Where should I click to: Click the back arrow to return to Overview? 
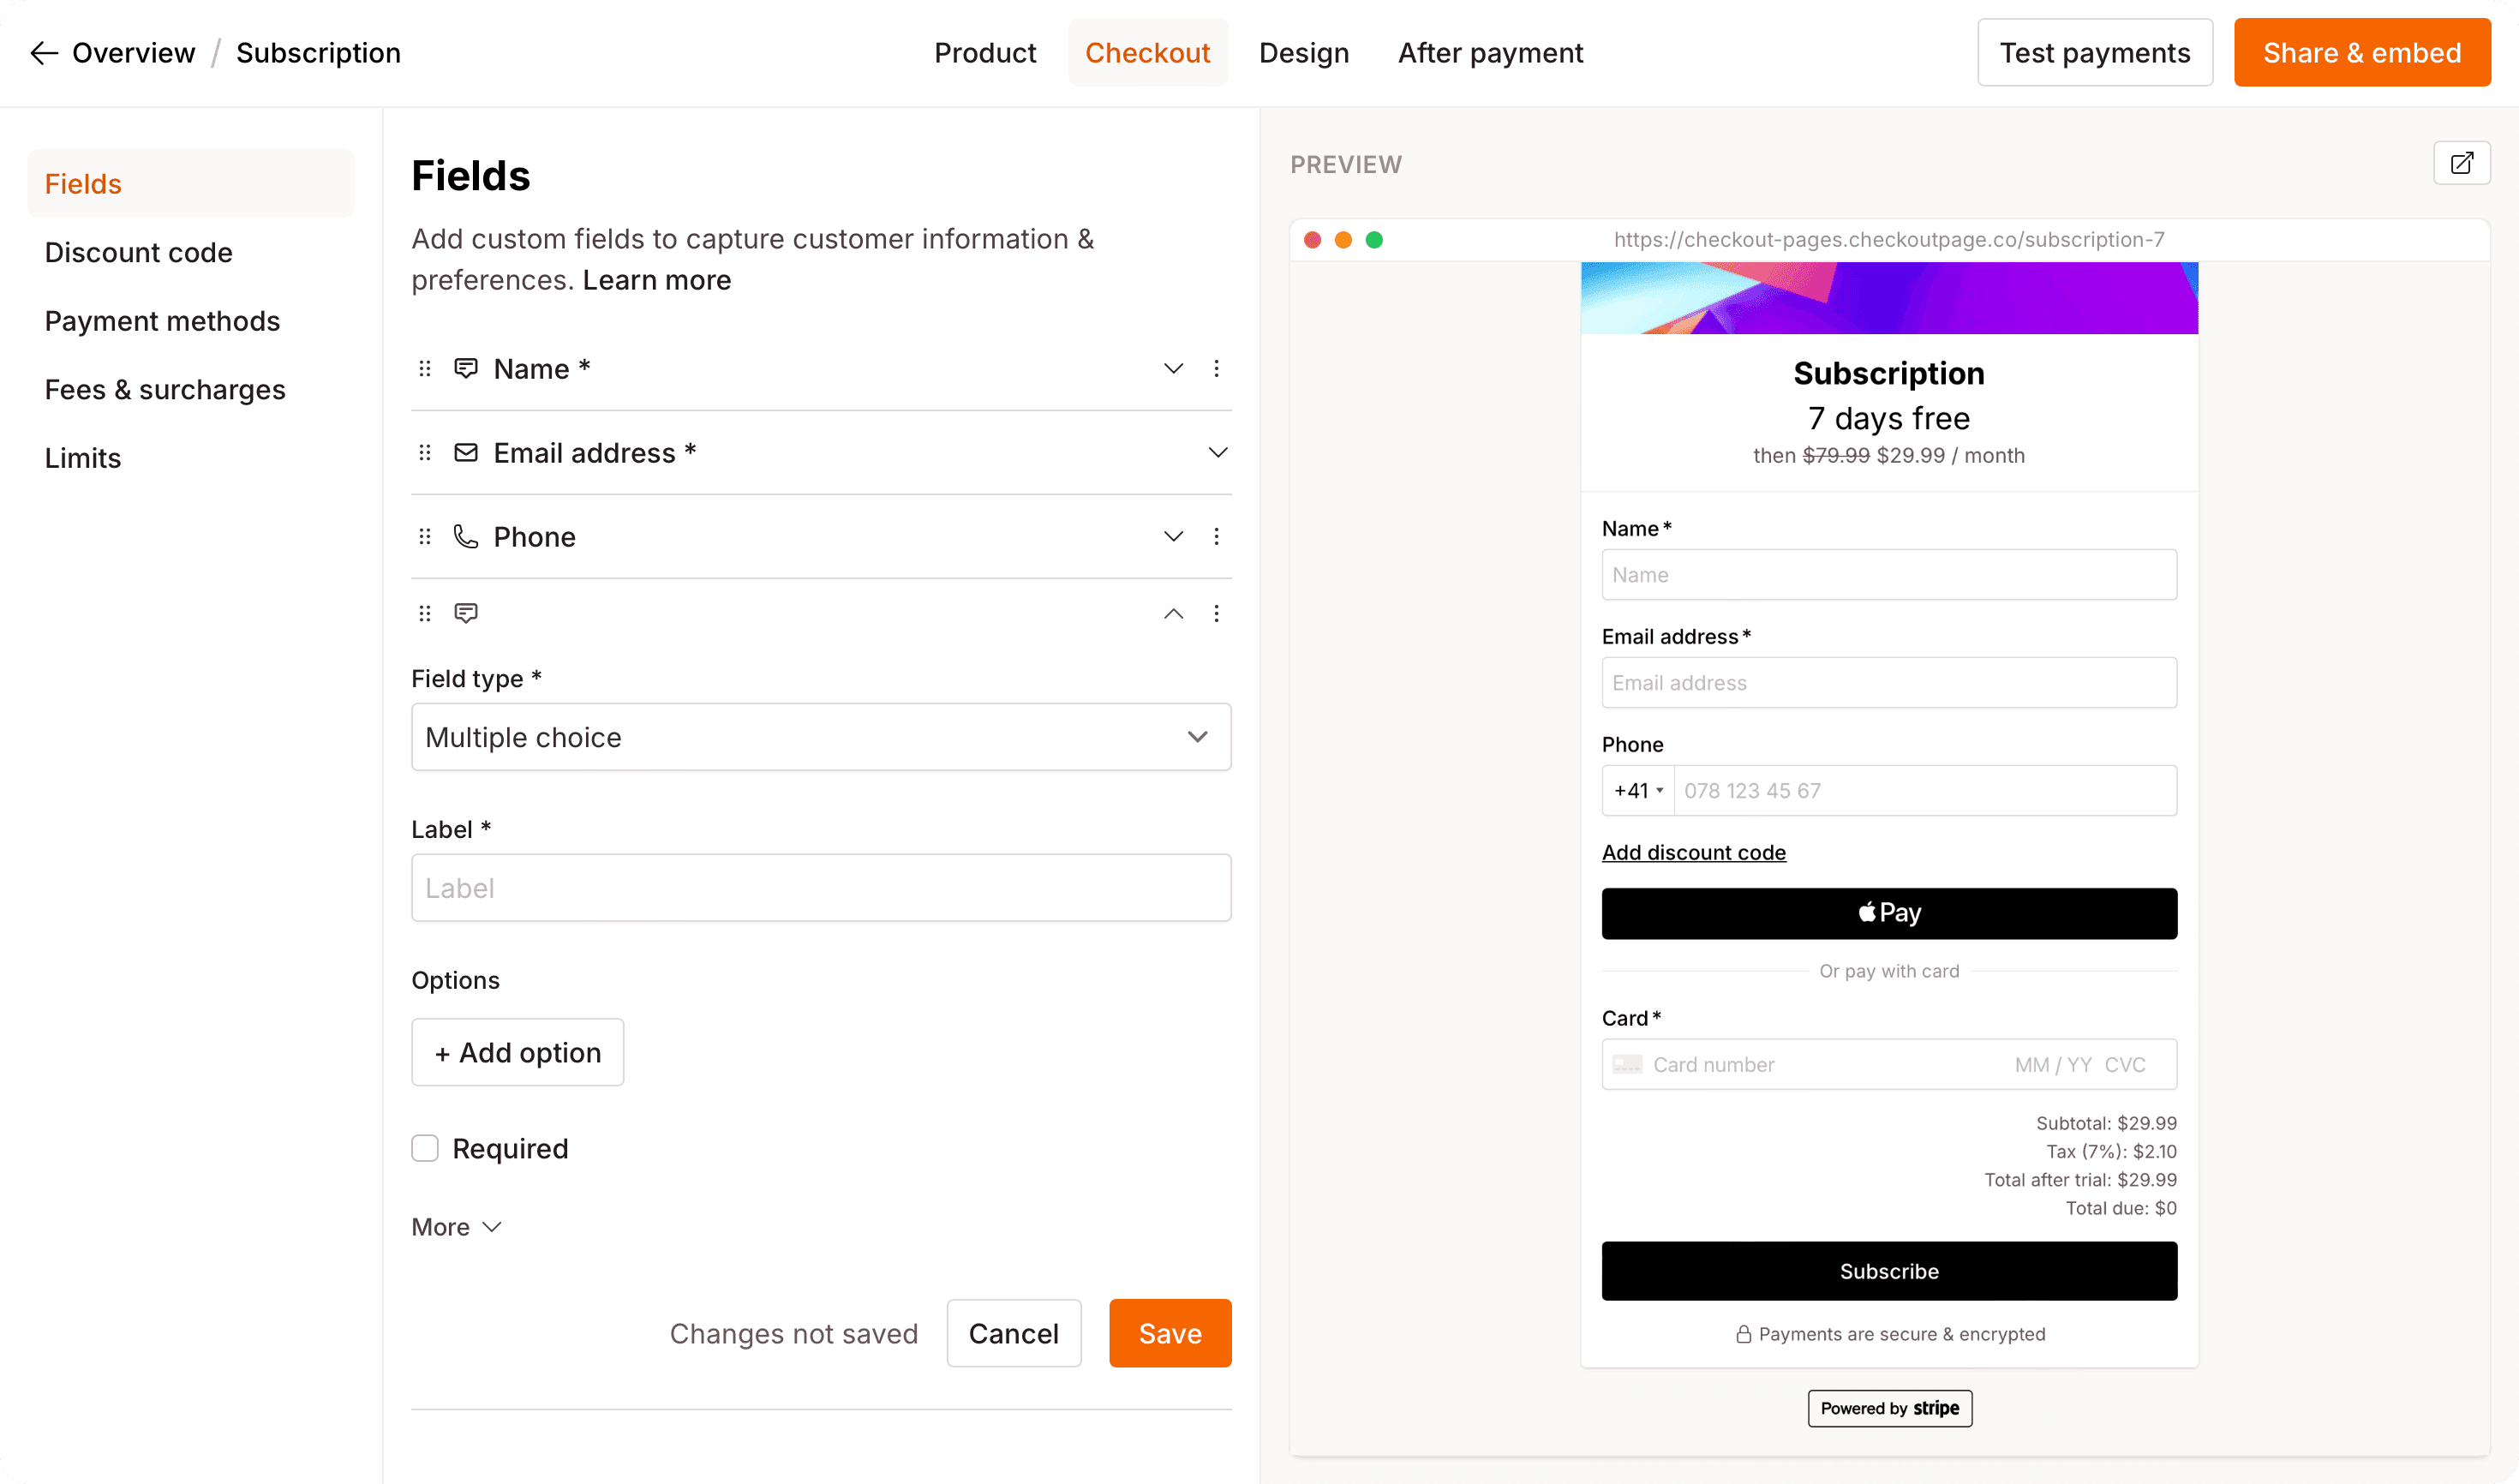[44, 52]
